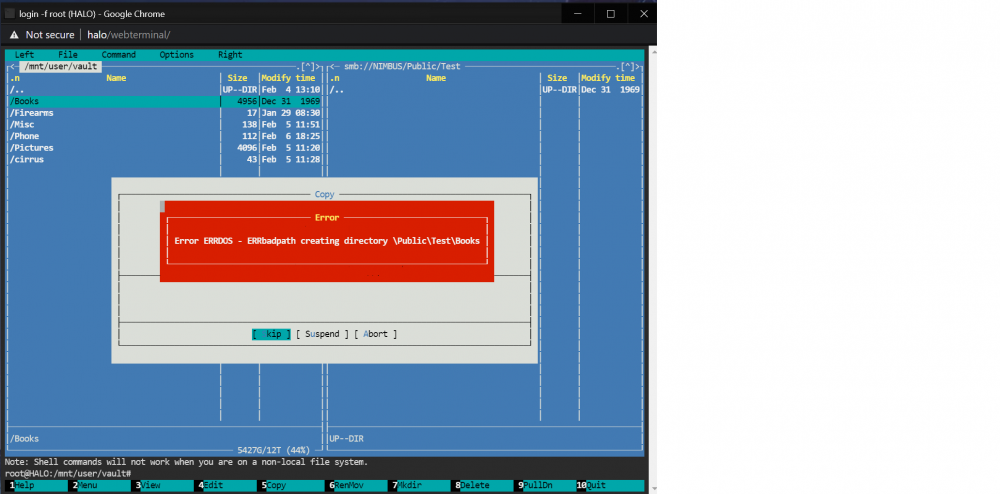Click the Abort button
This screenshot has height=494, width=1000.
pos(376,334)
